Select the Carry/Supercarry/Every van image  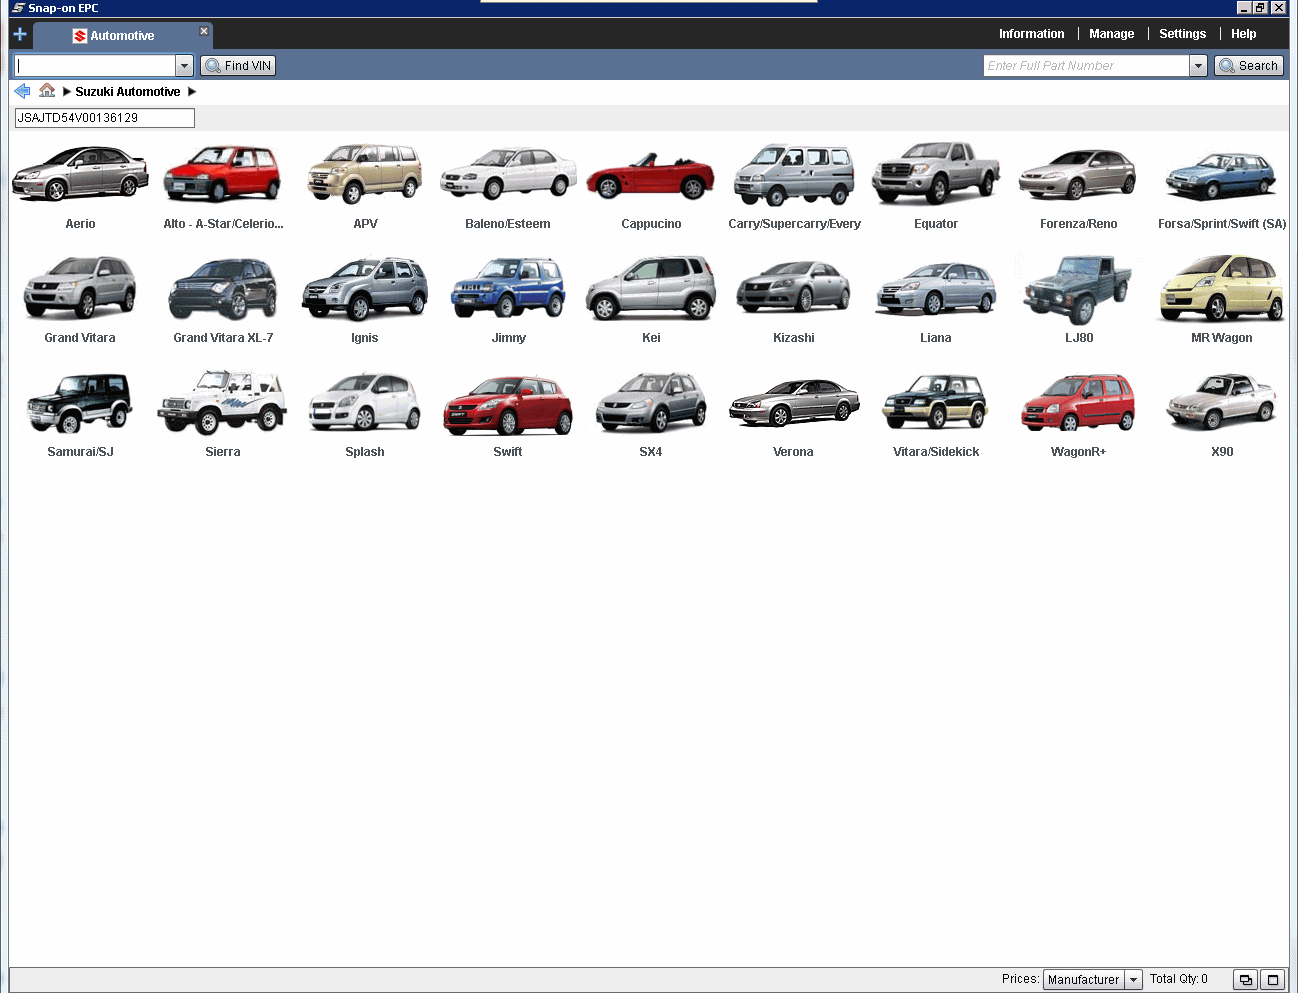point(794,174)
